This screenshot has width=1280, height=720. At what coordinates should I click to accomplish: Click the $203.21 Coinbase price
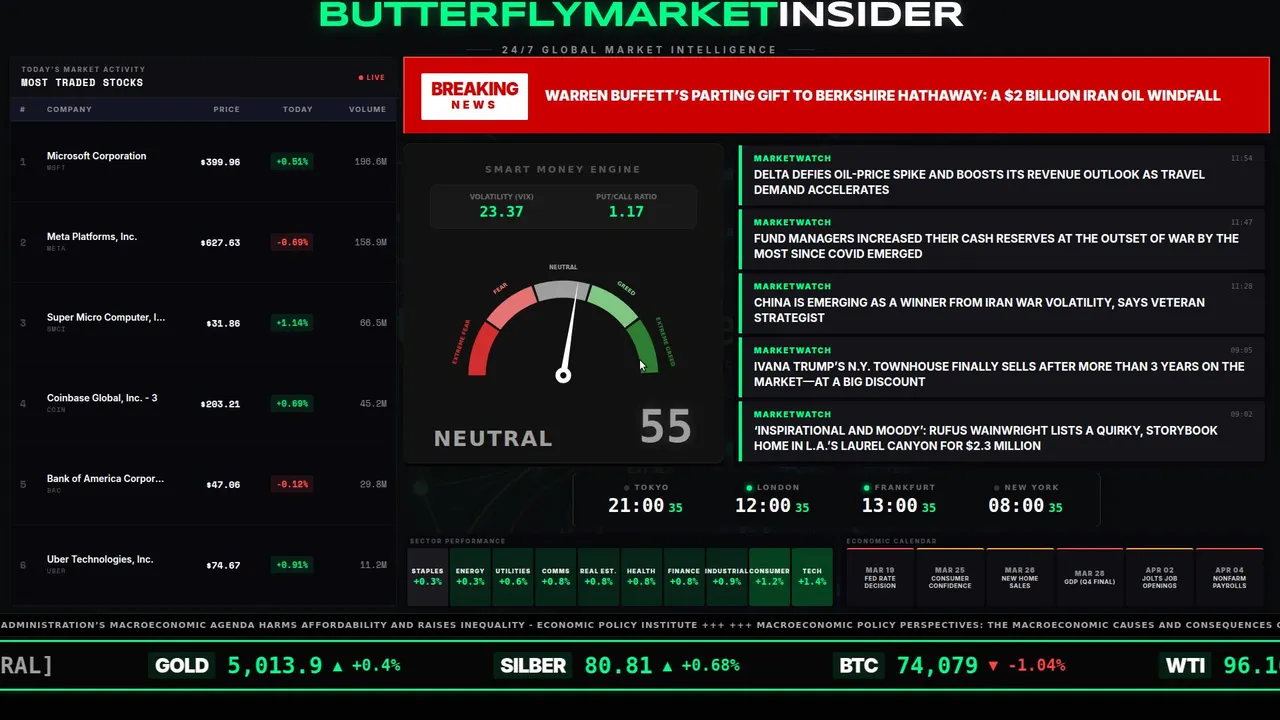tap(220, 404)
